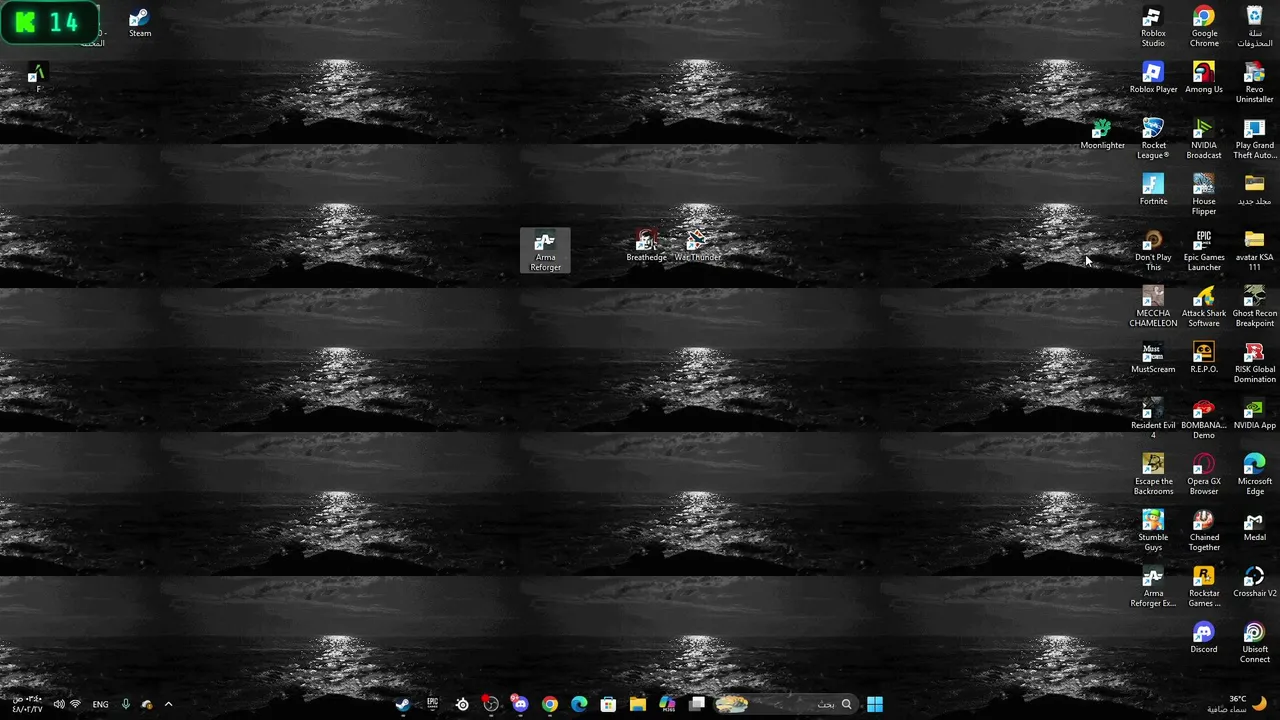Select the Ghost Recon Breakpoint icon
The width and height of the screenshot is (1280, 720).
[x=1254, y=308]
